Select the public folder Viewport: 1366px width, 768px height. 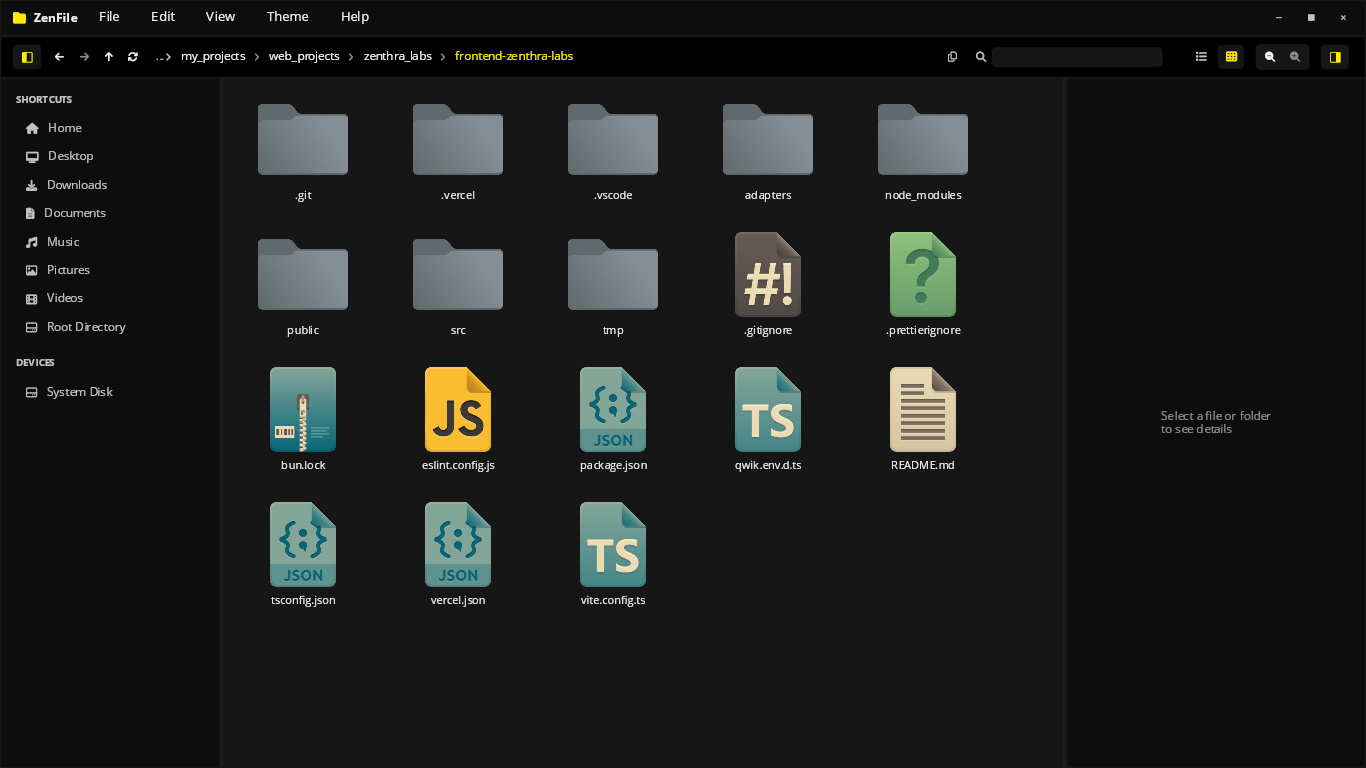pyautogui.click(x=303, y=286)
